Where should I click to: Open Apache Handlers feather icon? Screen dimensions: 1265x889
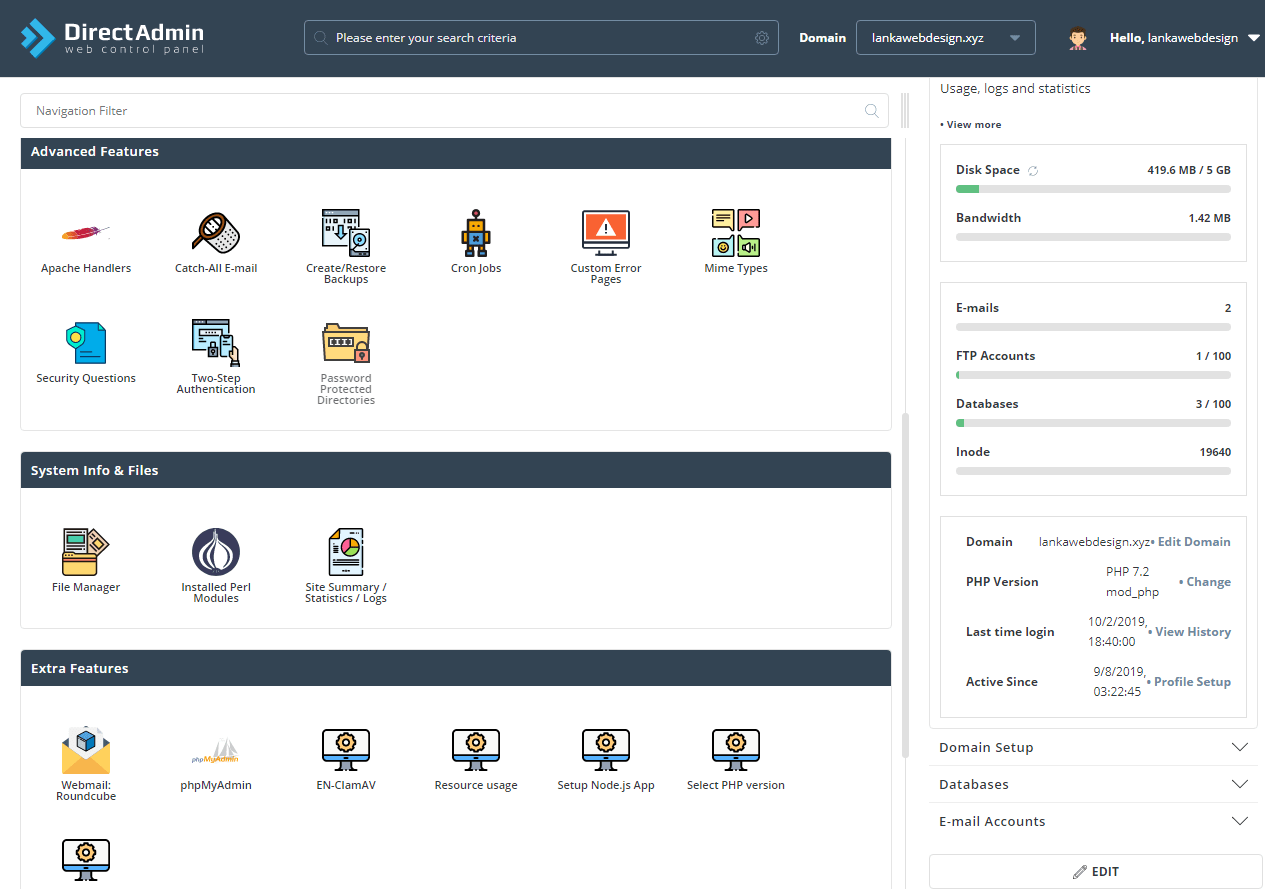point(86,233)
